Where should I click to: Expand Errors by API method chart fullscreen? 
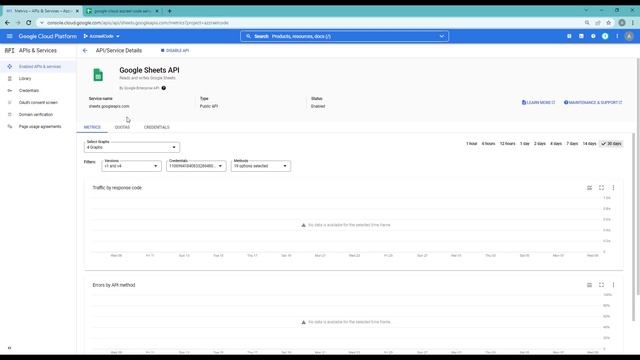pyautogui.click(x=601, y=285)
